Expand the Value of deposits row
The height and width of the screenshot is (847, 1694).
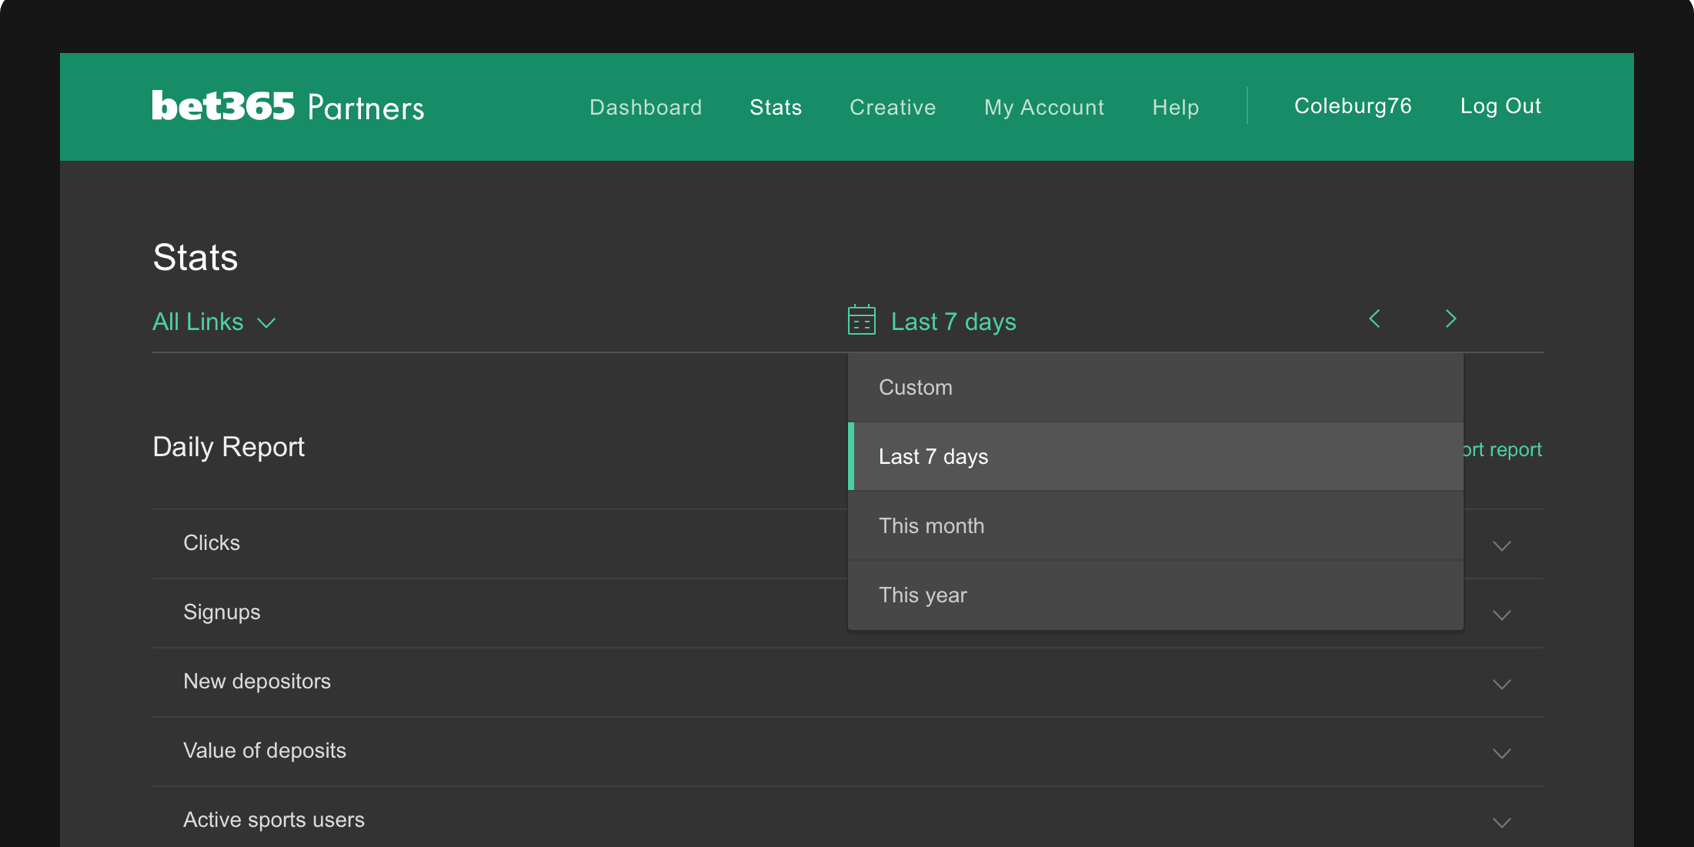(1501, 753)
